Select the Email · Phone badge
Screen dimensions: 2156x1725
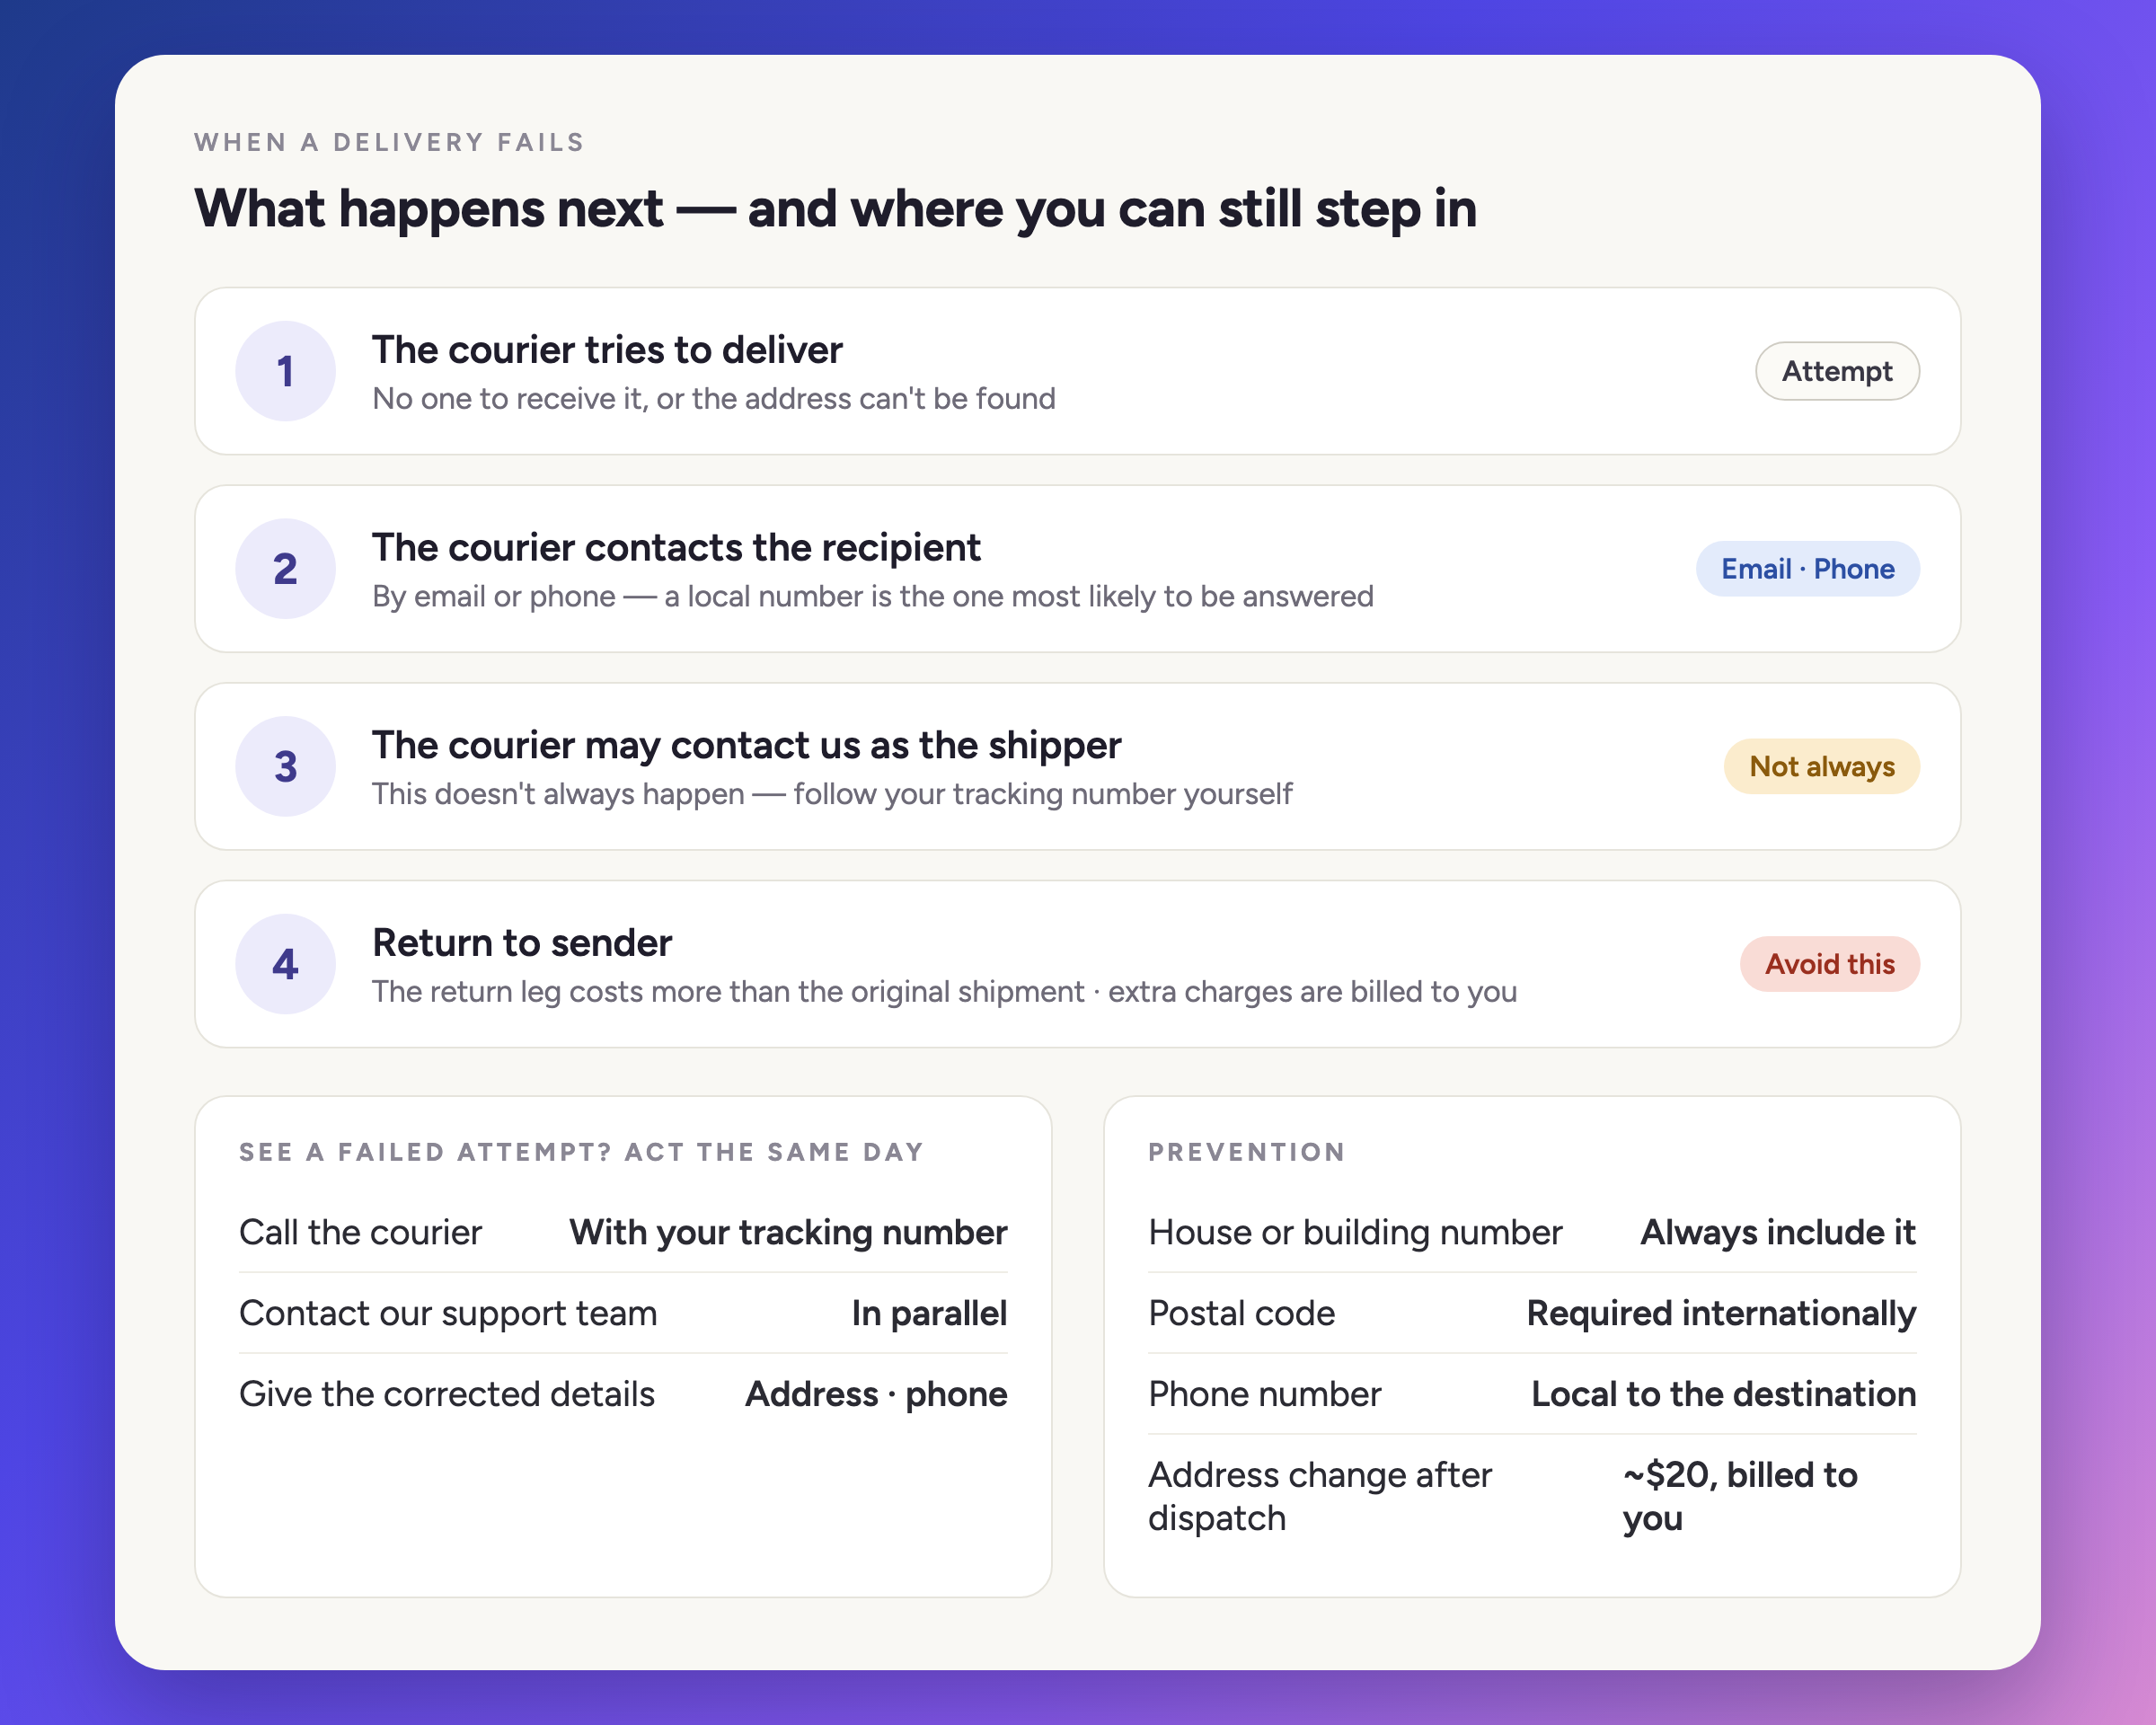(1807, 569)
